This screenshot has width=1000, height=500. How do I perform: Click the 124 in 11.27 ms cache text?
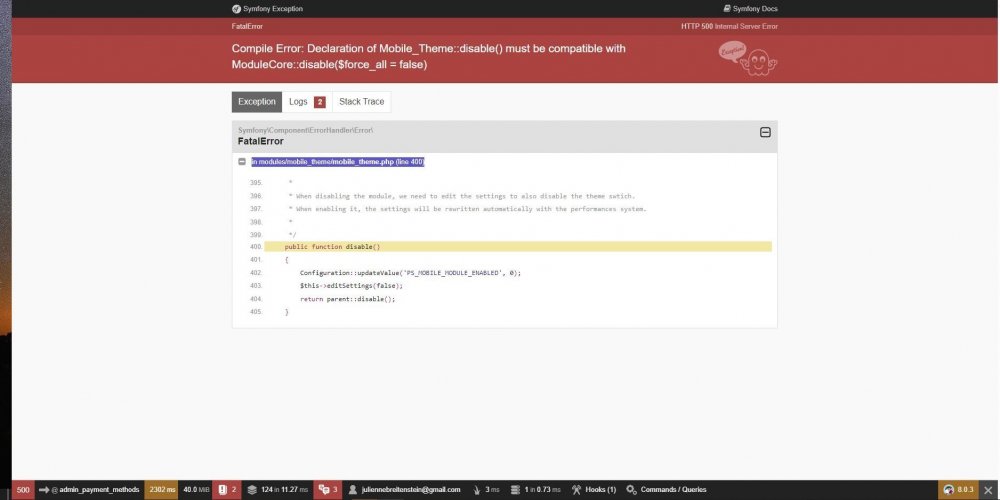pyautogui.click(x=284, y=490)
